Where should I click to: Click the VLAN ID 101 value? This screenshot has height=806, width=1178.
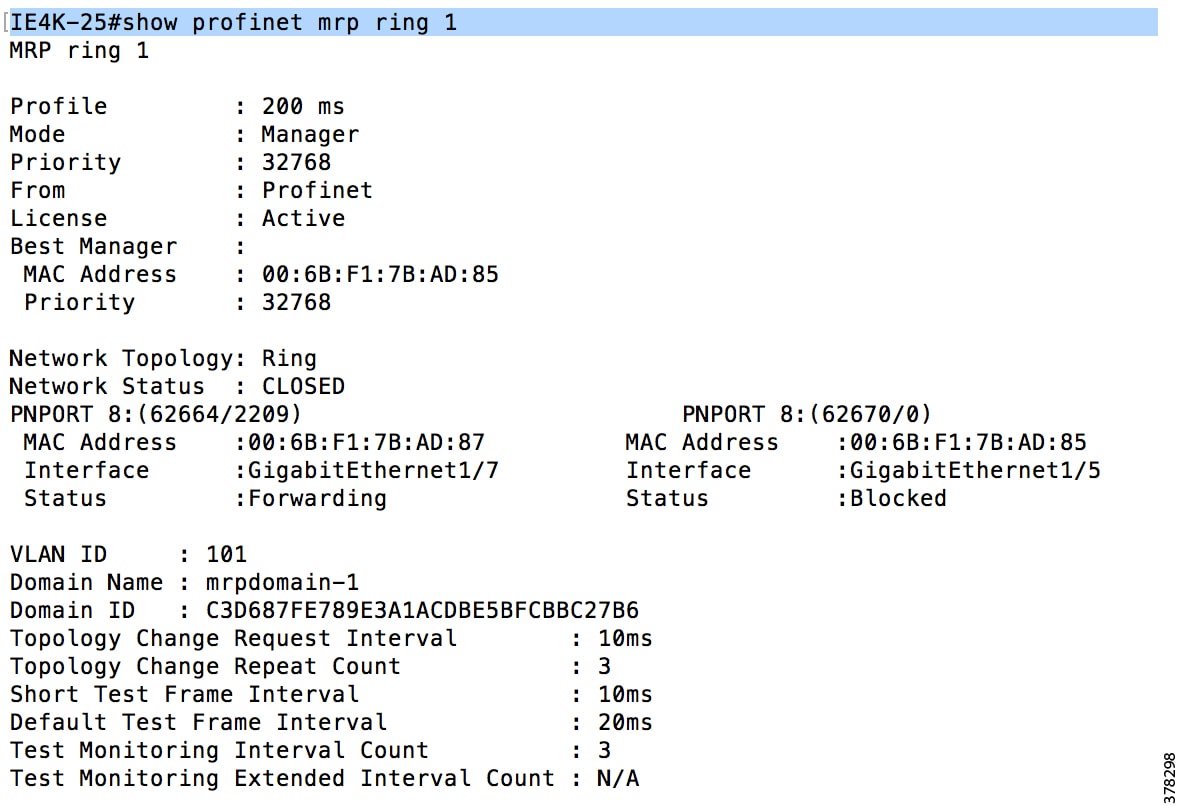(x=226, y=554)
